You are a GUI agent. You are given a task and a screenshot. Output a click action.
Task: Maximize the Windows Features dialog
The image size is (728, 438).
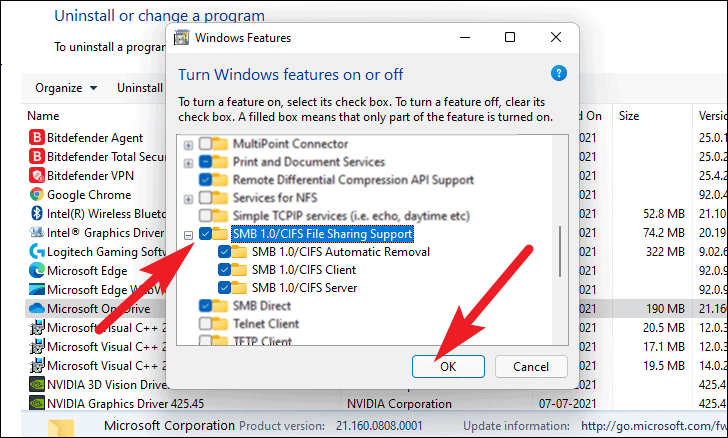click(x=510, y=37)
